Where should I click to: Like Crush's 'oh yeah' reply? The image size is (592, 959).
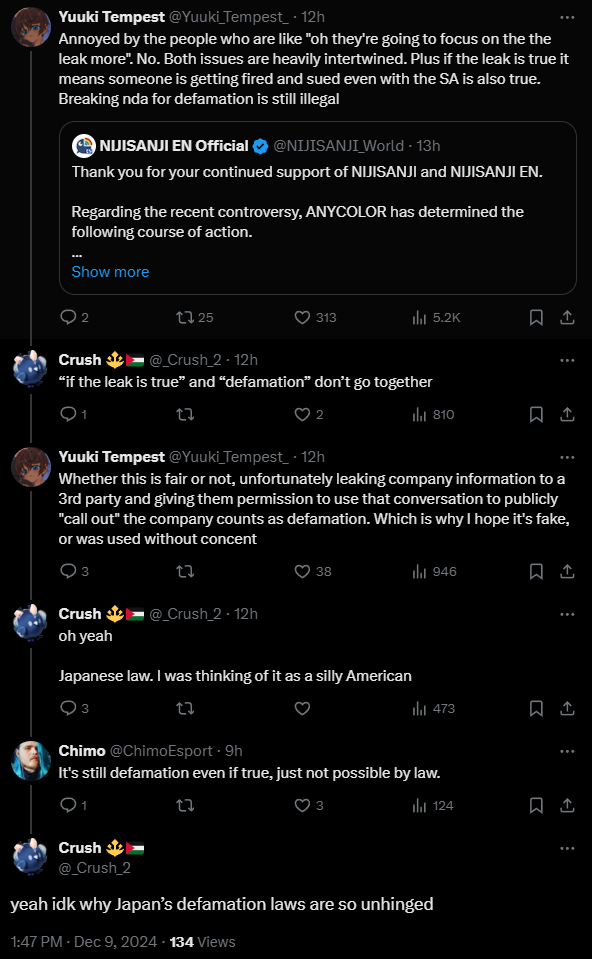(x=302, y=708)
